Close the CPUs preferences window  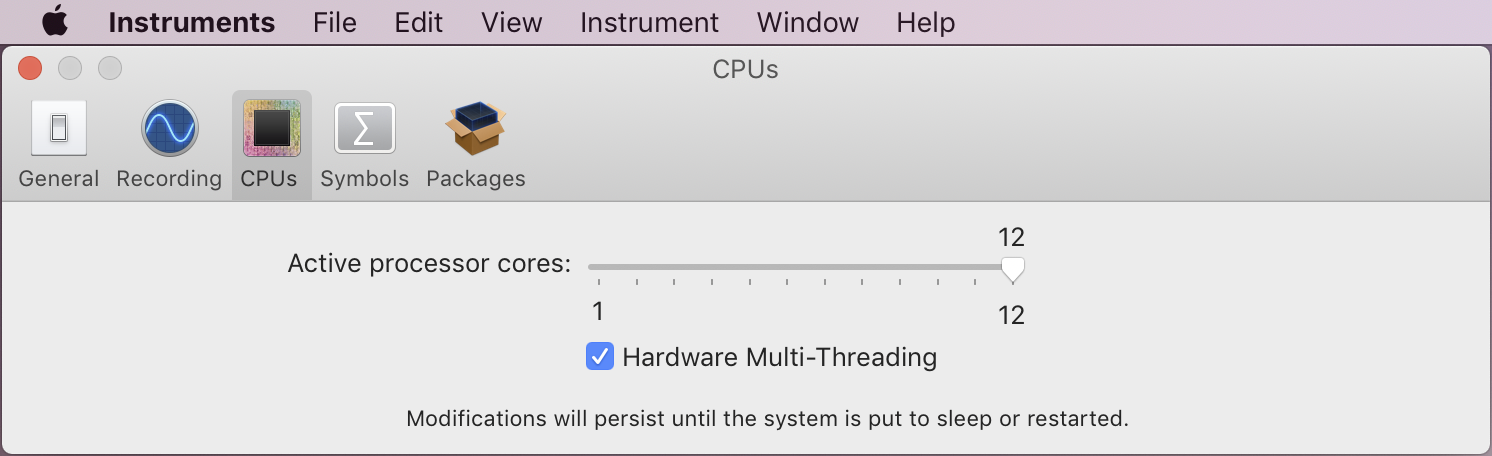click(30, 68)
